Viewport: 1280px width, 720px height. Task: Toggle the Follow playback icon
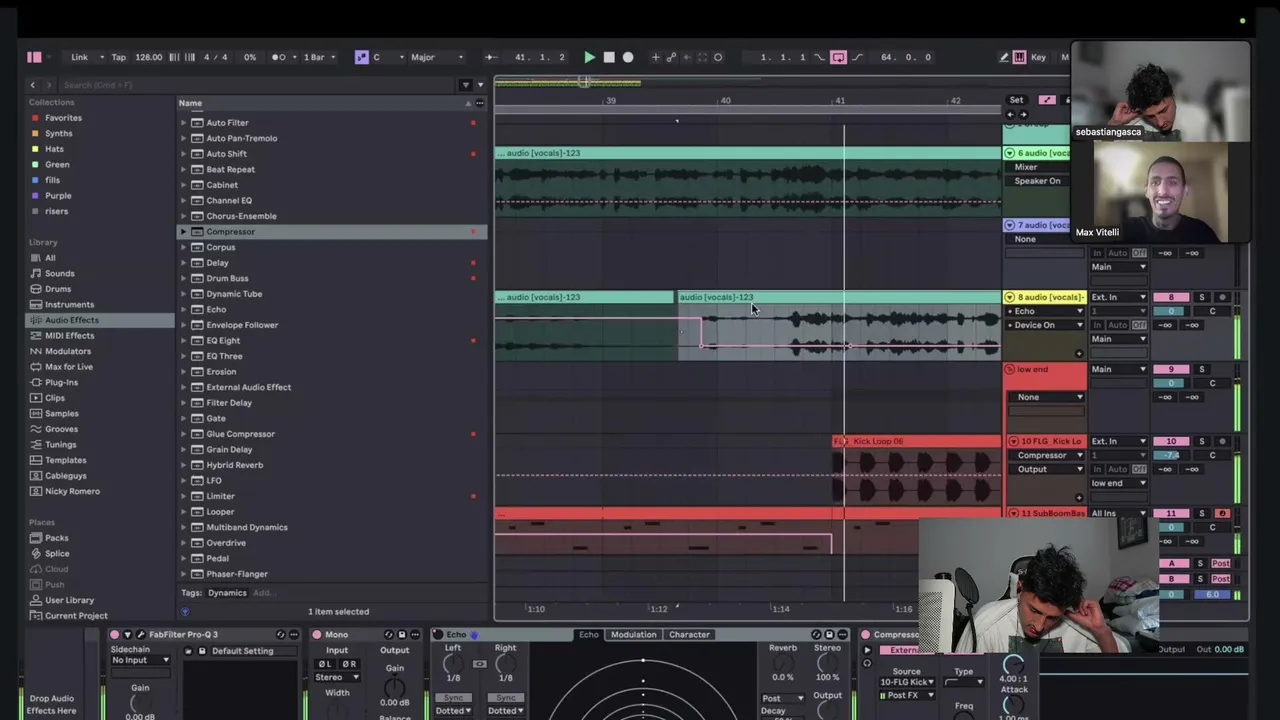[x=491, y=57]
